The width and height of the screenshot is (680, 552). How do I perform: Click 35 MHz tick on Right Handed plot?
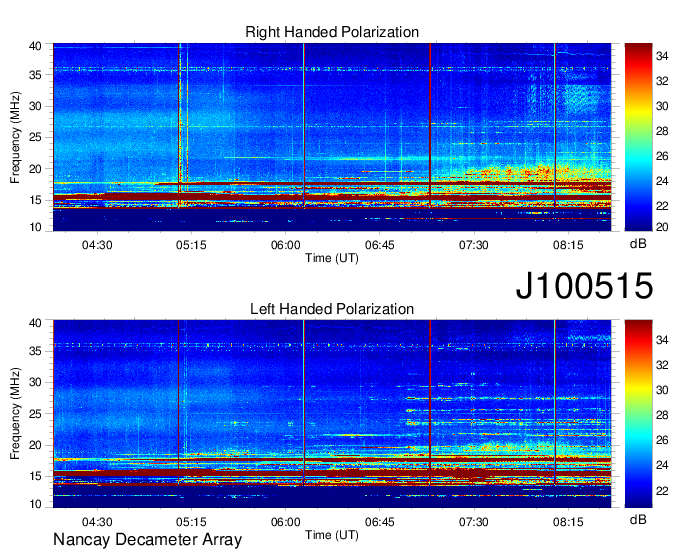tap(35, 75)
